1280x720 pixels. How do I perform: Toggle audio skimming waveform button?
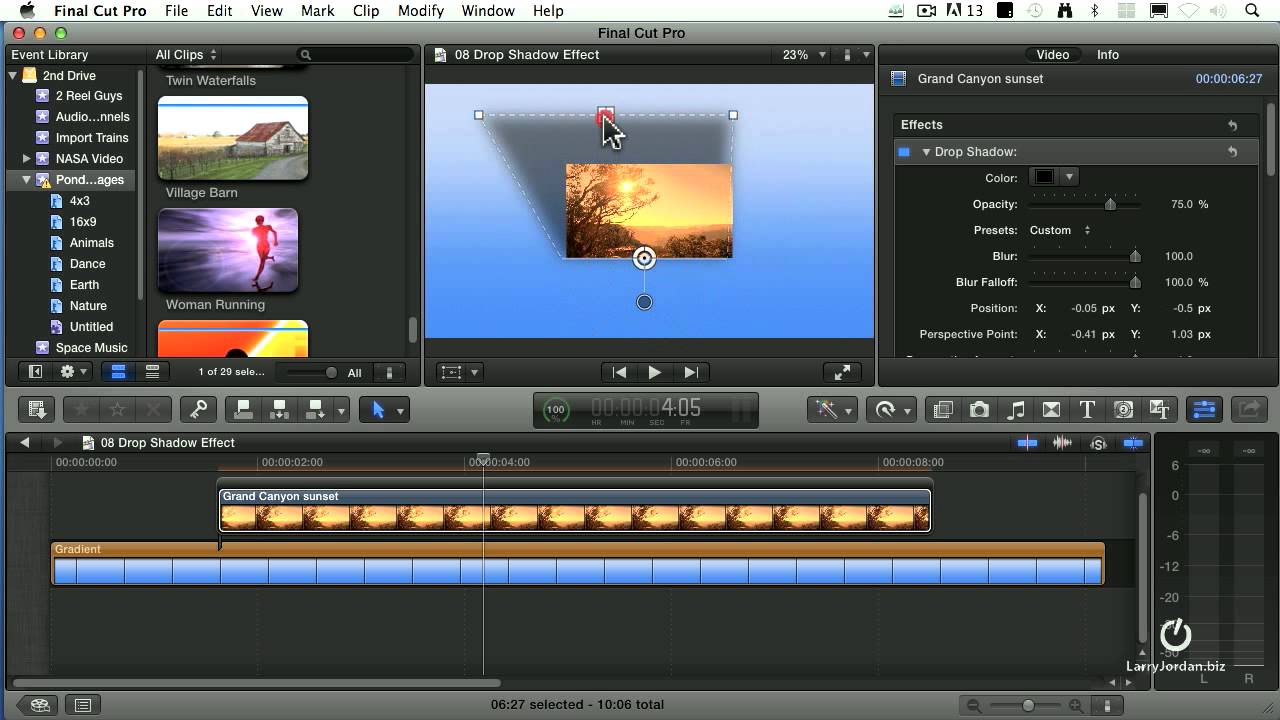(1062, 443)
